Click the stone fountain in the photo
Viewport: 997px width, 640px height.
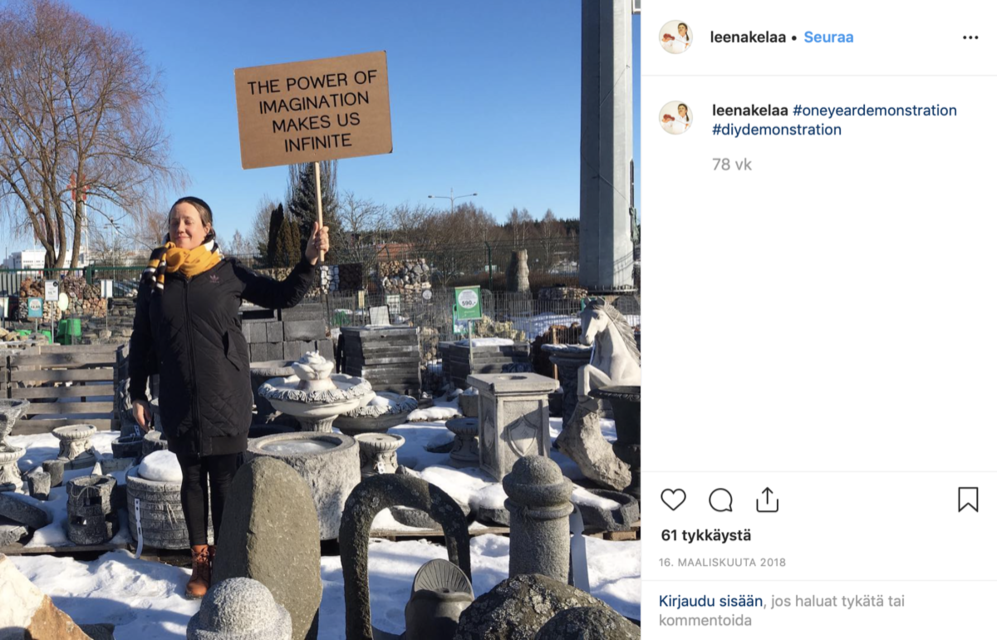tap(316, 391)
